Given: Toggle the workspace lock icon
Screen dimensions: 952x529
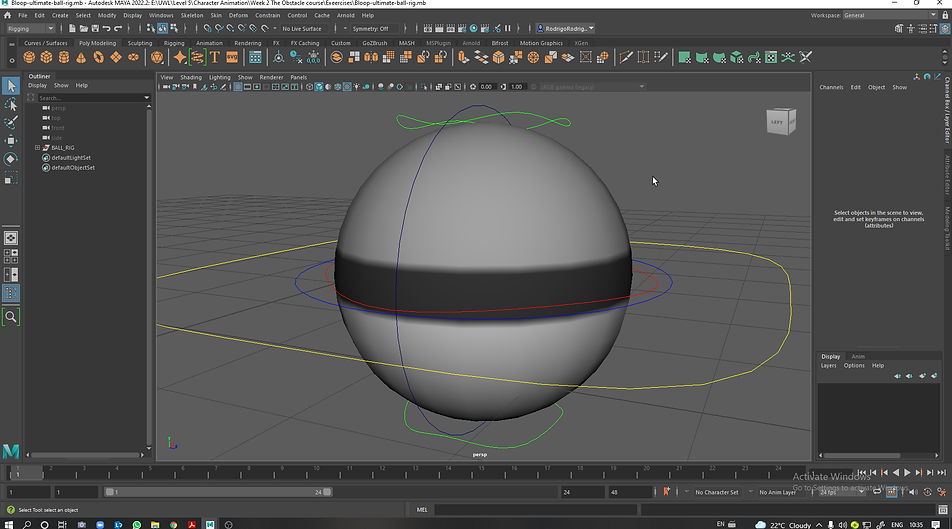Looking at the screenshot, I should (x=944, y=15).
